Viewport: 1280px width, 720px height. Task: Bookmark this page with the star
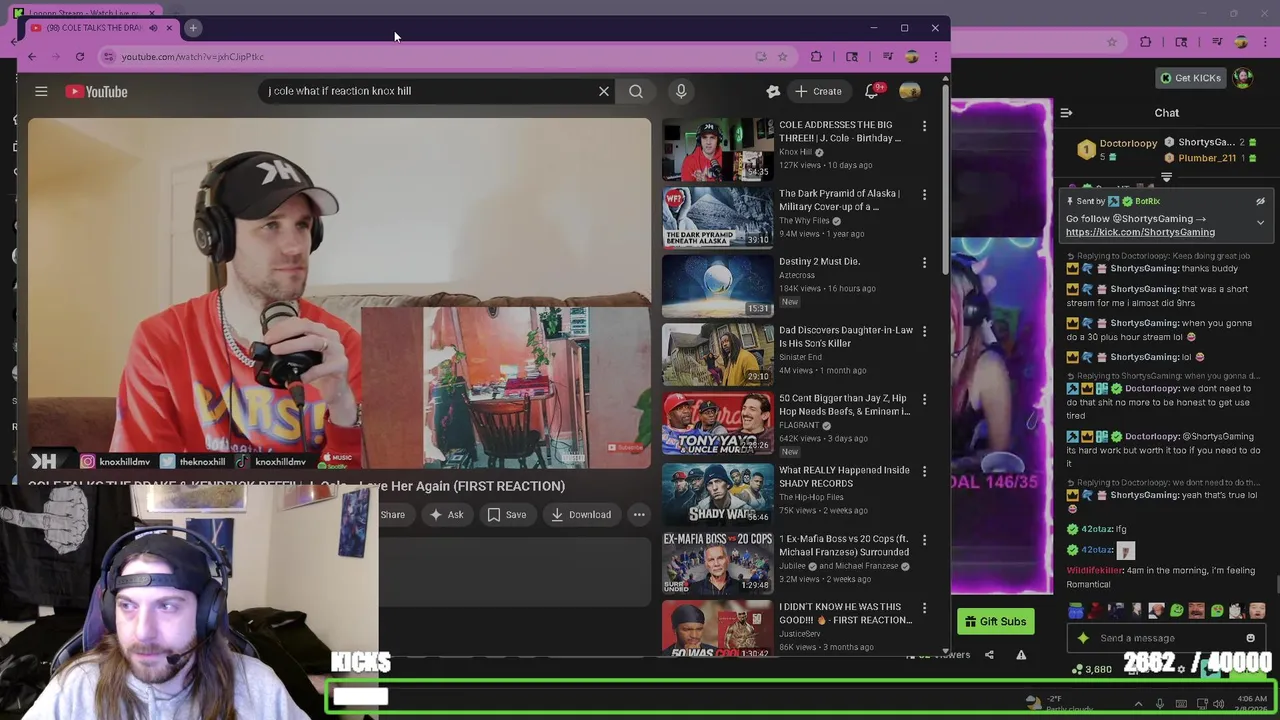[x=783, y=57]
